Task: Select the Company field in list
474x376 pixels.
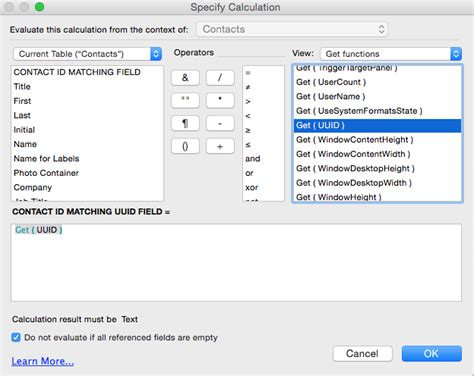Action: pos(87,187)
